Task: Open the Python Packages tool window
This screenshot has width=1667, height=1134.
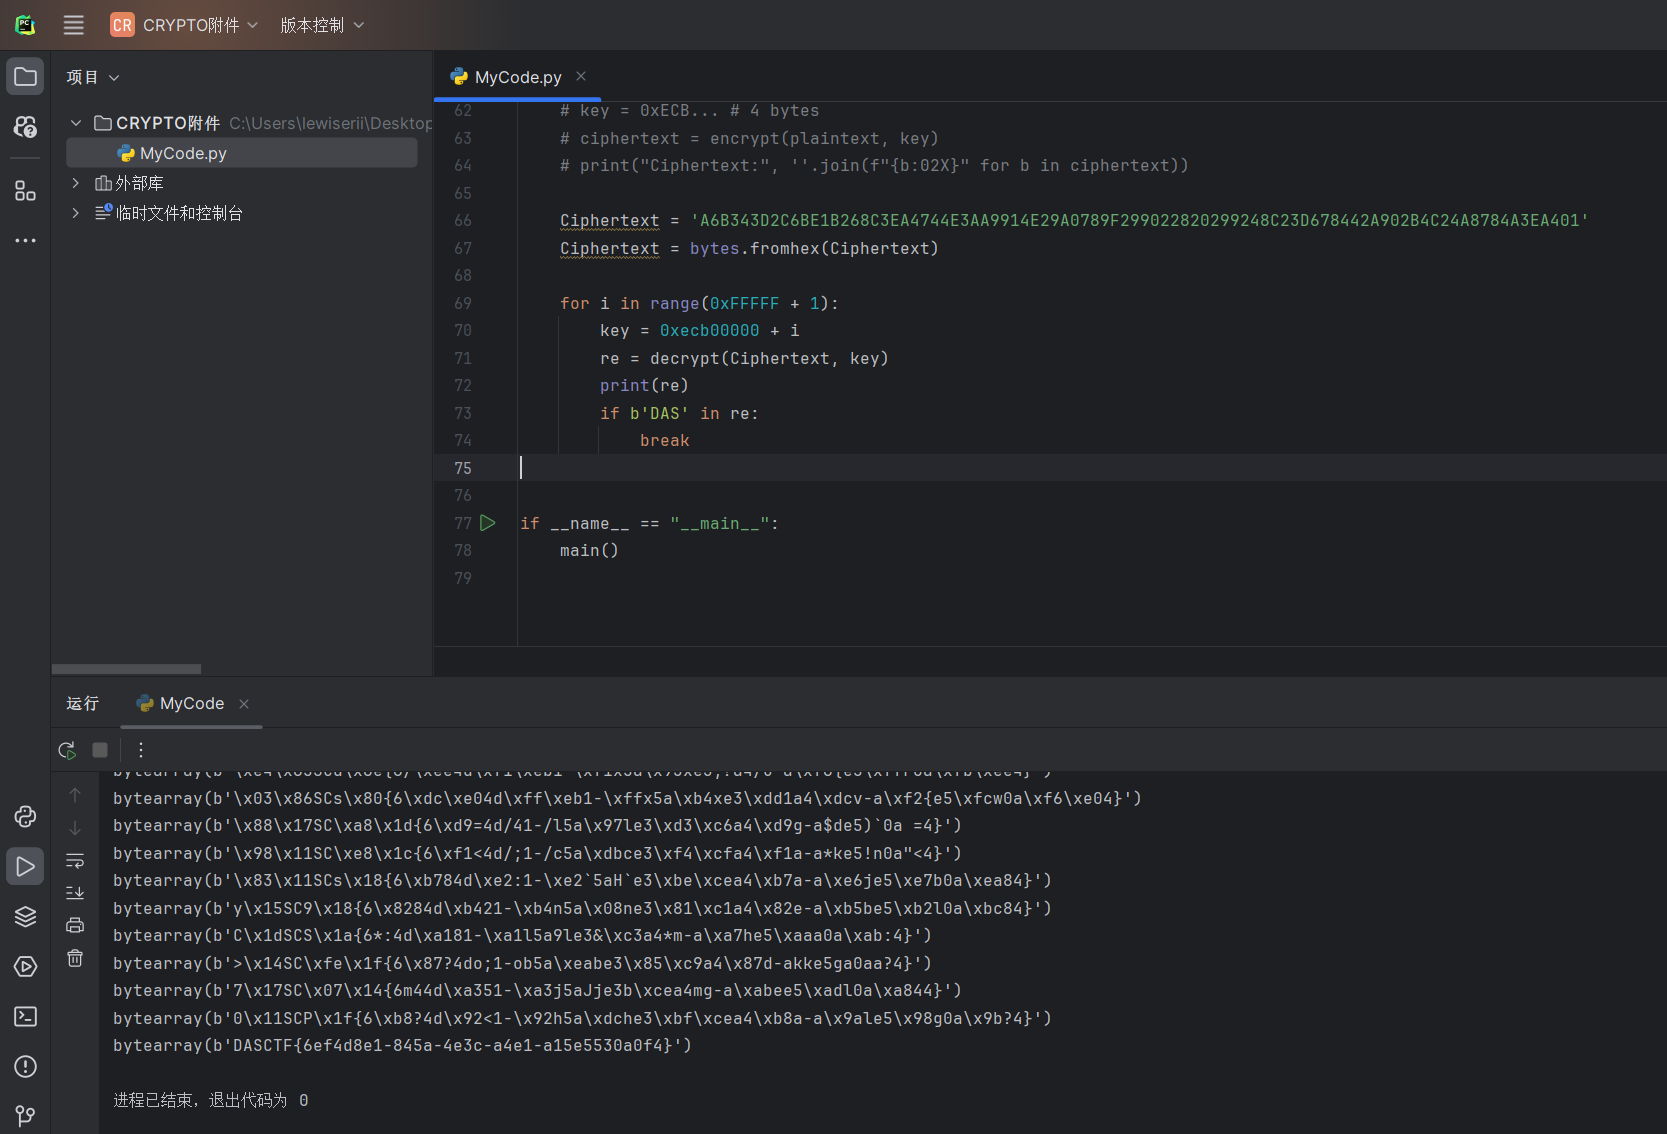Action: point(25,916)
